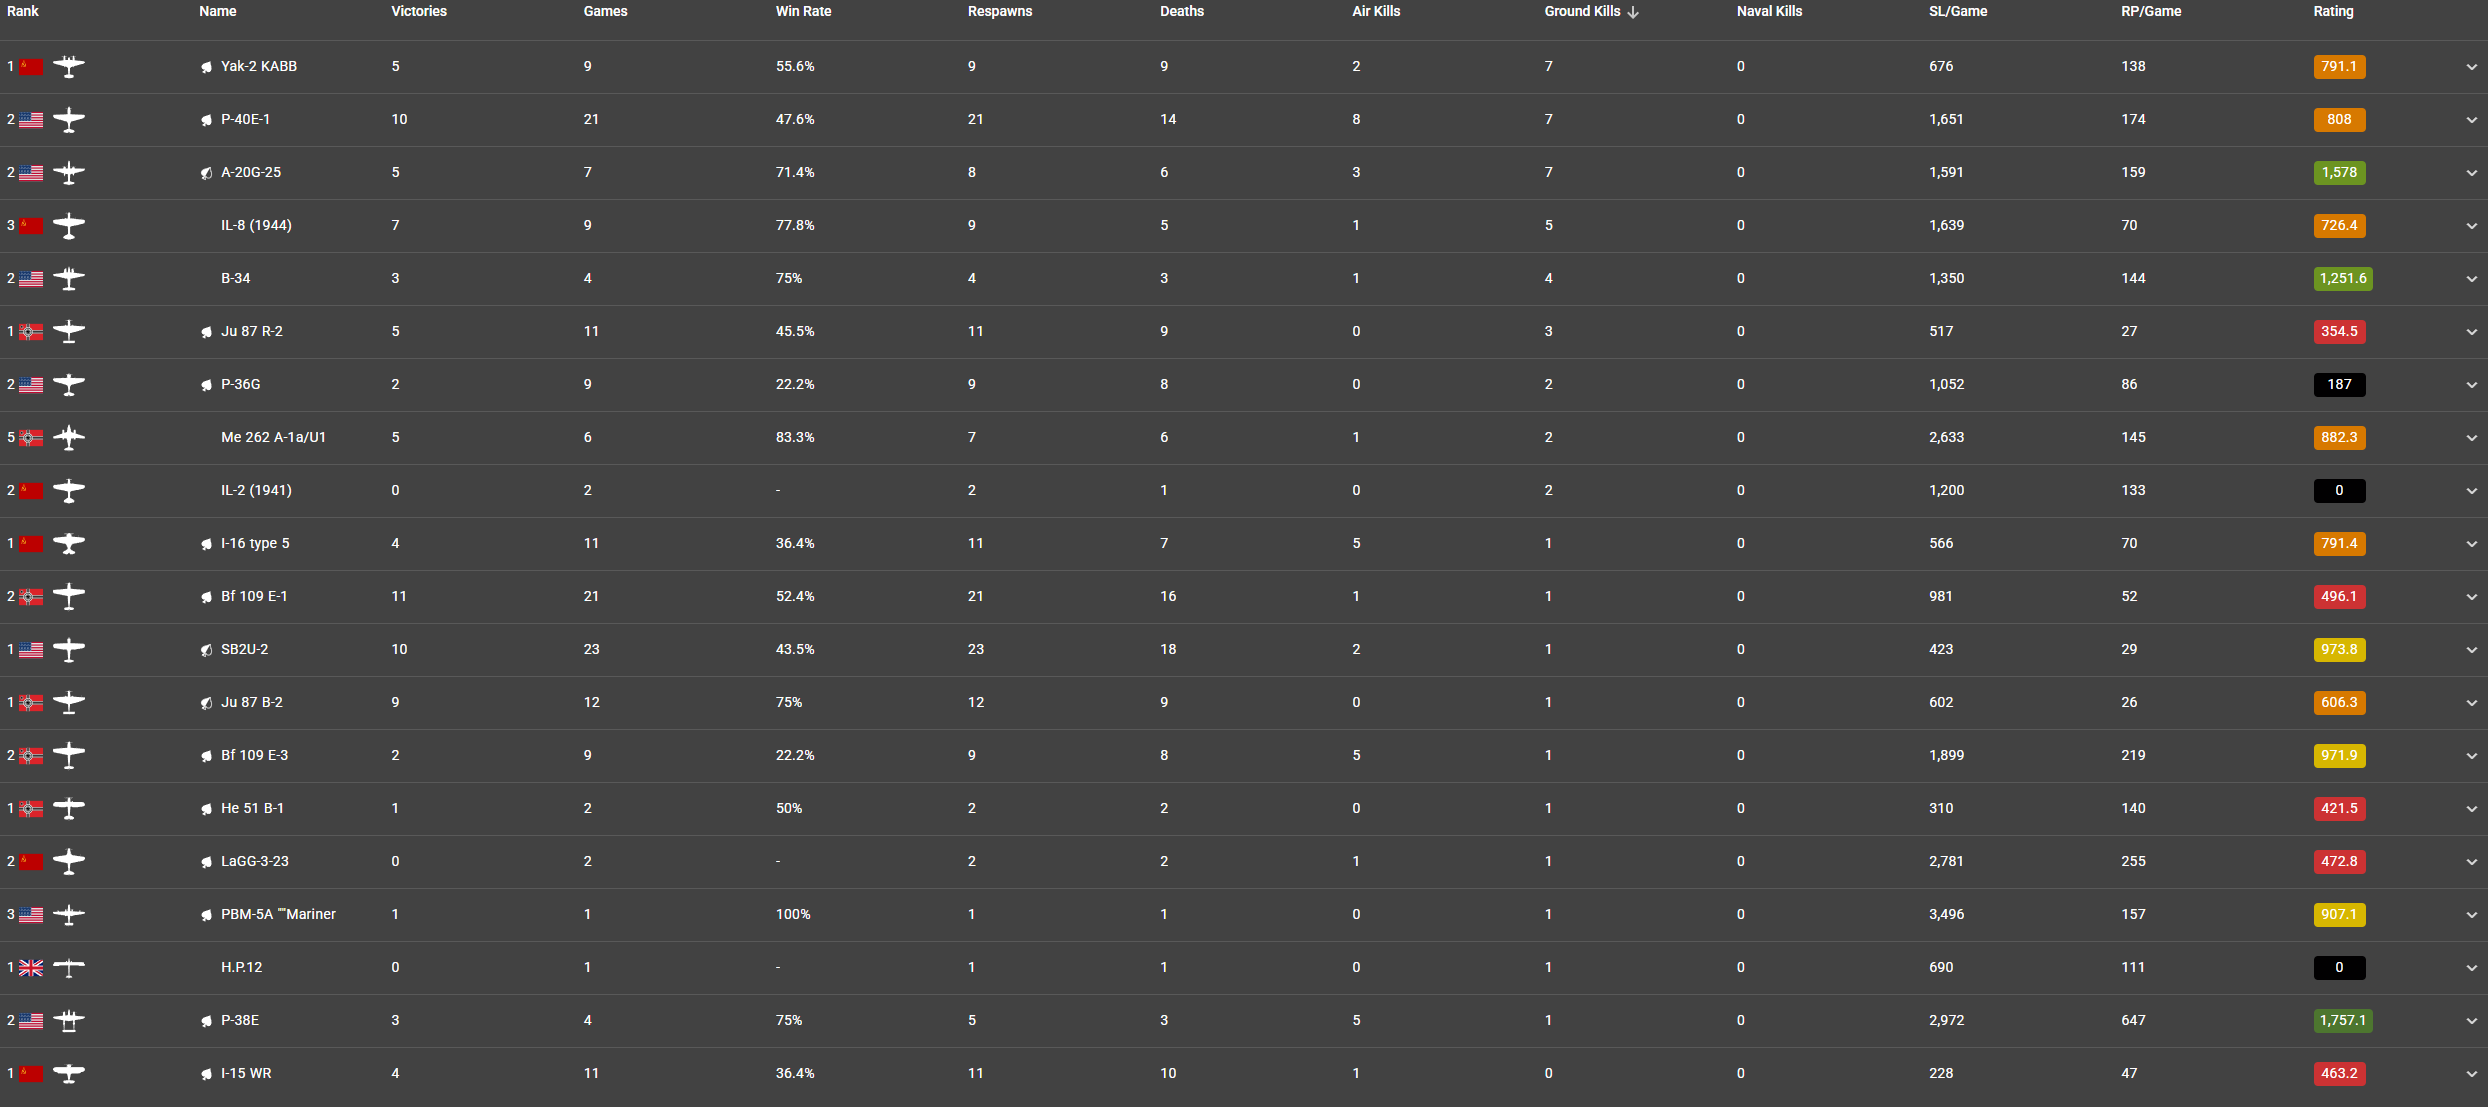The height and width of the screenshot is (1107, 2488).
Task: Click the British flag in H.P.12 row
Action: click(x=32, y=968)
